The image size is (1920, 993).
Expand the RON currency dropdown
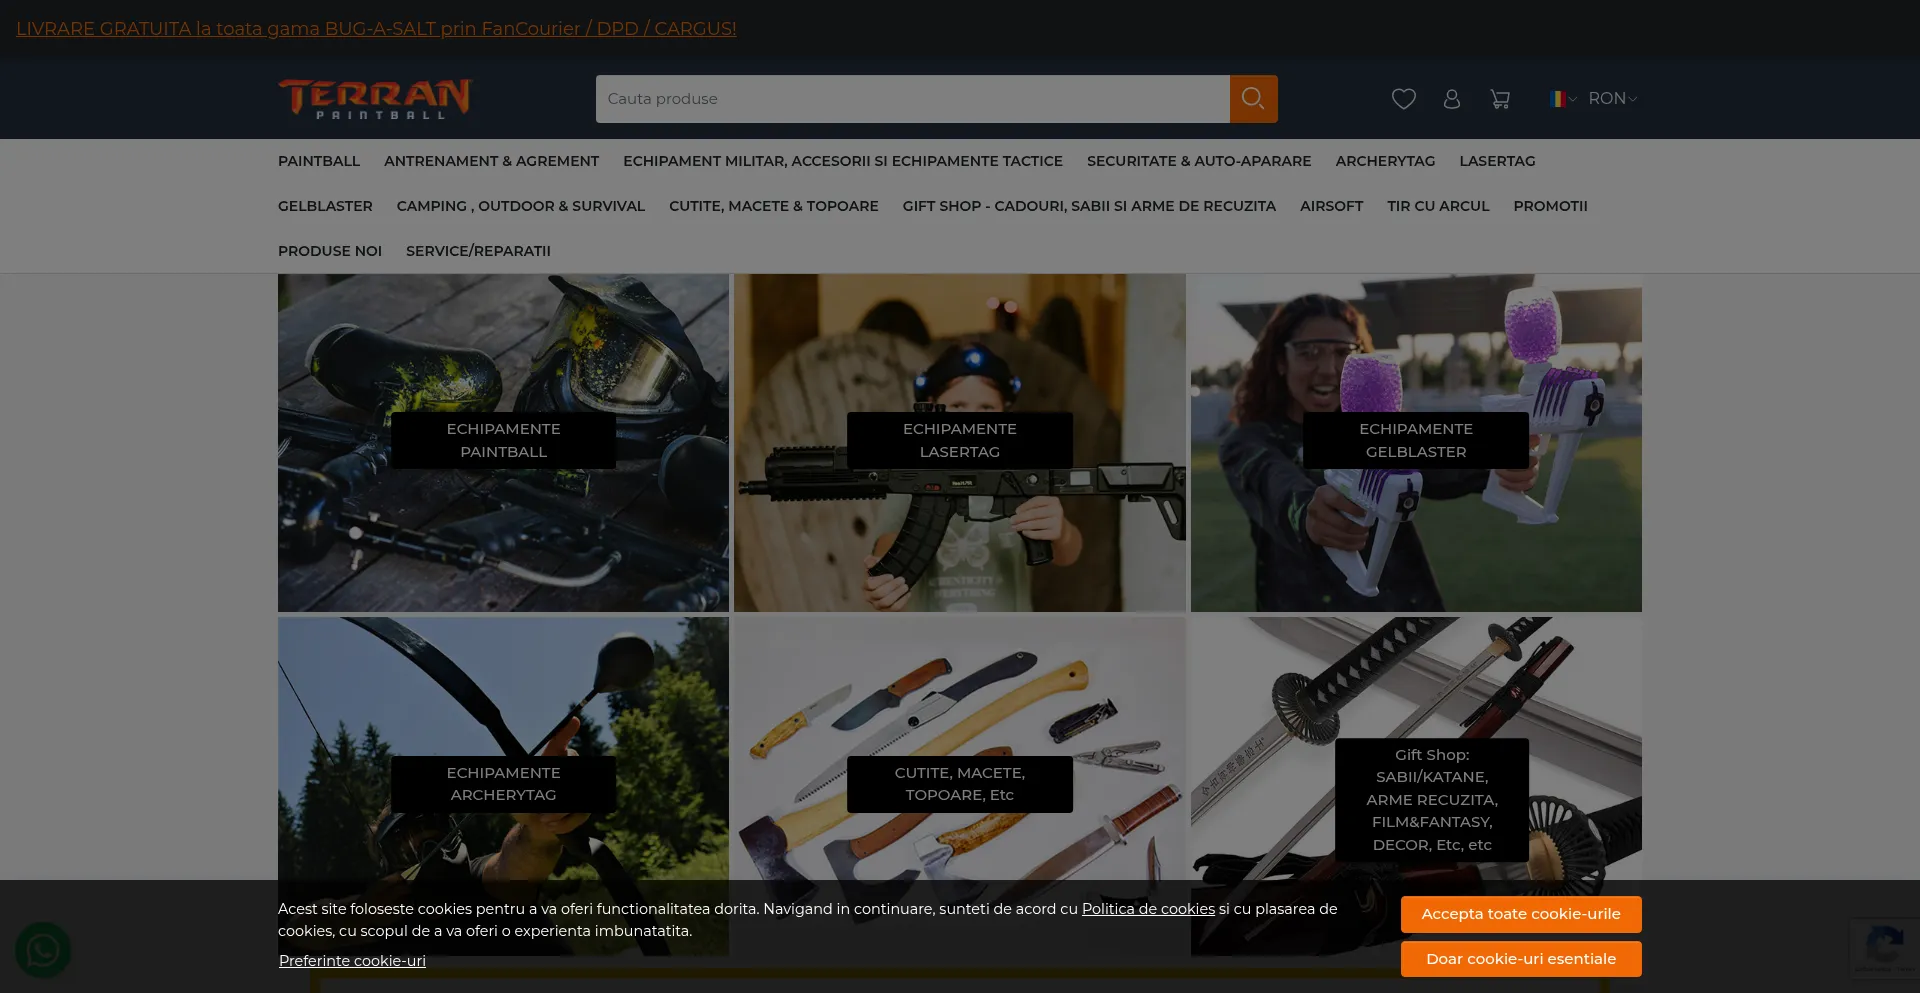[1612, 99]
